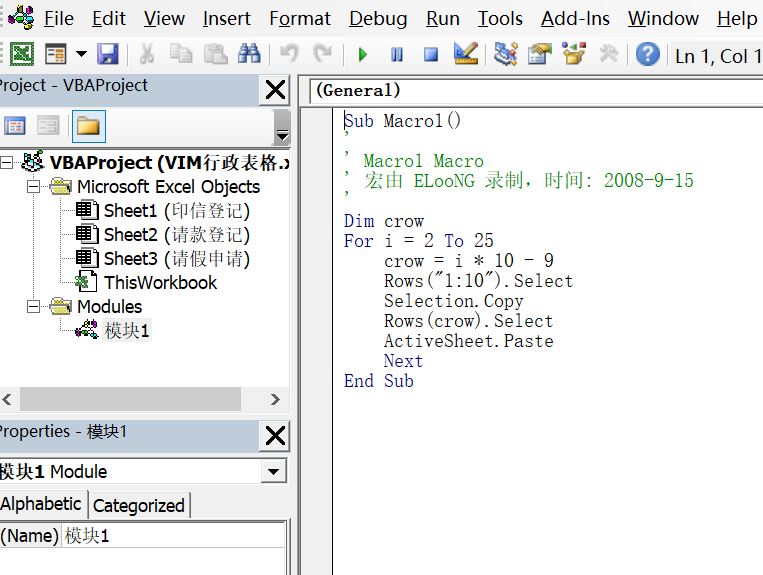Switch to the Categorized tab
The height and width of the screenshot is (575, 763).
tap(139, 505)
